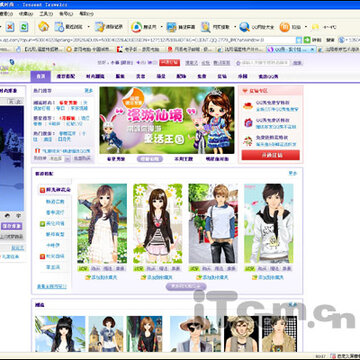Open white-dress girl outfit thumbnail

[102, 223]
